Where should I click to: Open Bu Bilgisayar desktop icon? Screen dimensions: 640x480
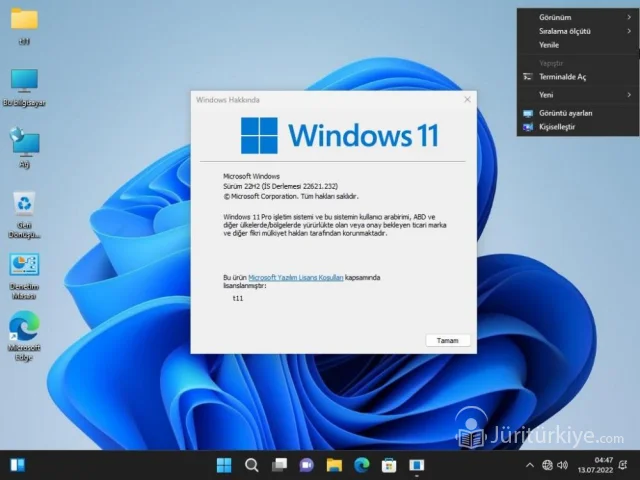(x=24, y=87)
